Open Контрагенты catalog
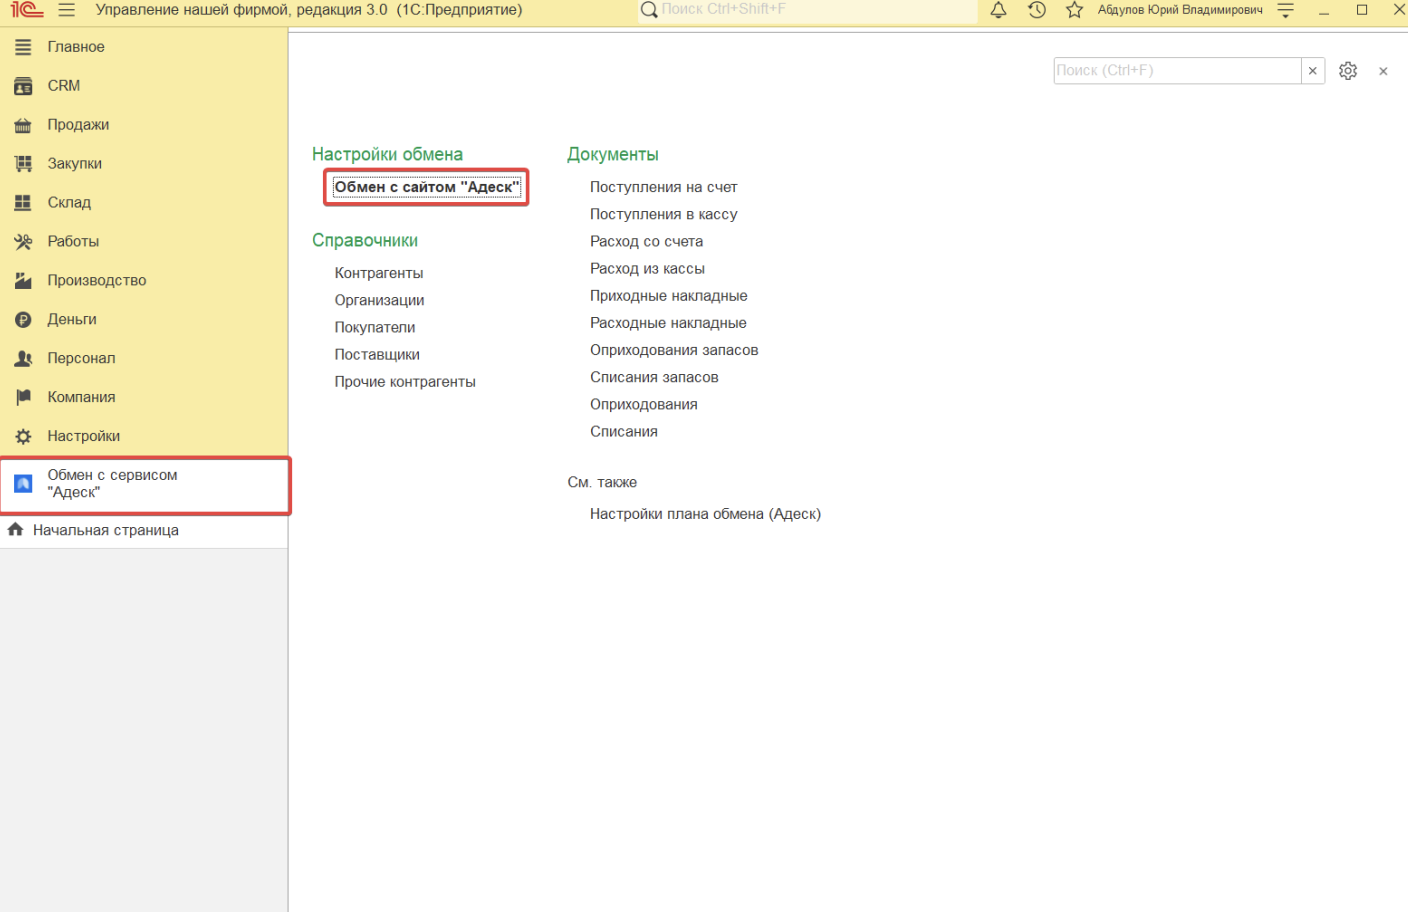The width and height of the screenshot is (1408, 912). tap(379, 273)
